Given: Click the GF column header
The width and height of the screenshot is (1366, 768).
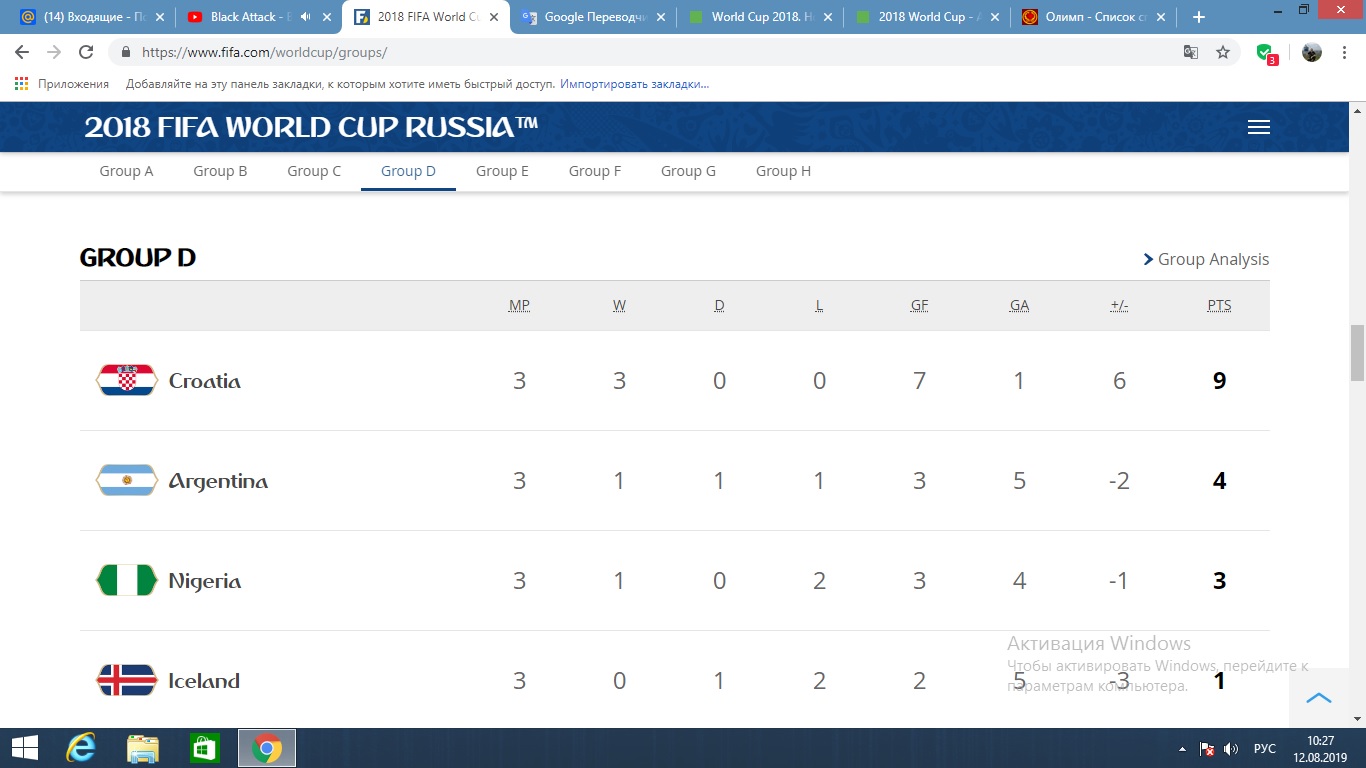Looking at the screenshot, I should 919,306.
